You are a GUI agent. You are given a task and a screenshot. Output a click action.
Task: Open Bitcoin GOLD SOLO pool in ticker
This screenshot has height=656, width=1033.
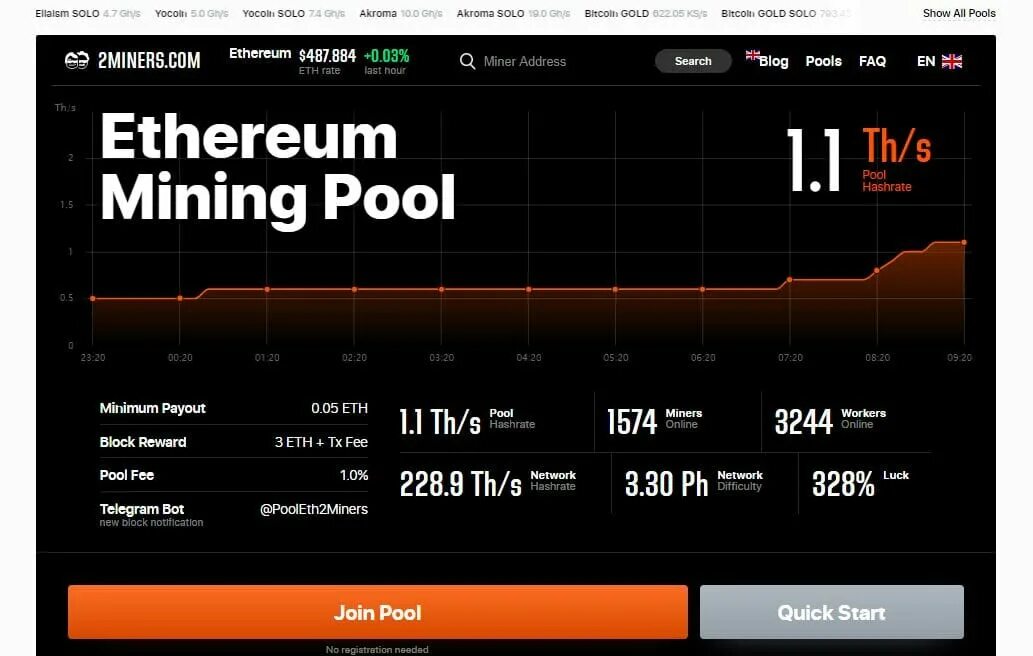[x=785, y=13]
